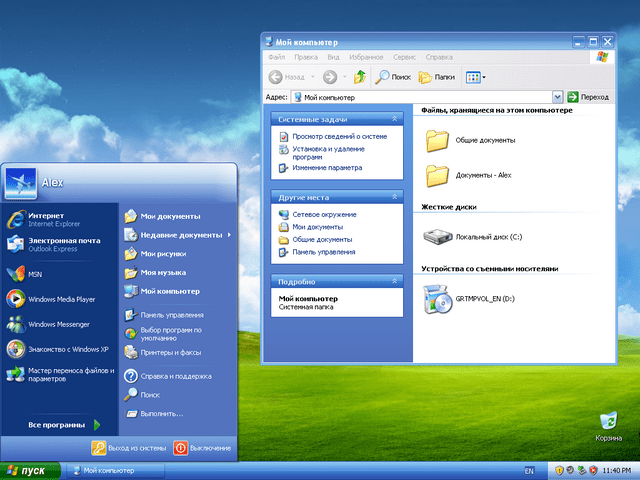640x480 pixels.
Task: Open Локальный диск (C:) drive
Action: [x=438, y=237]
